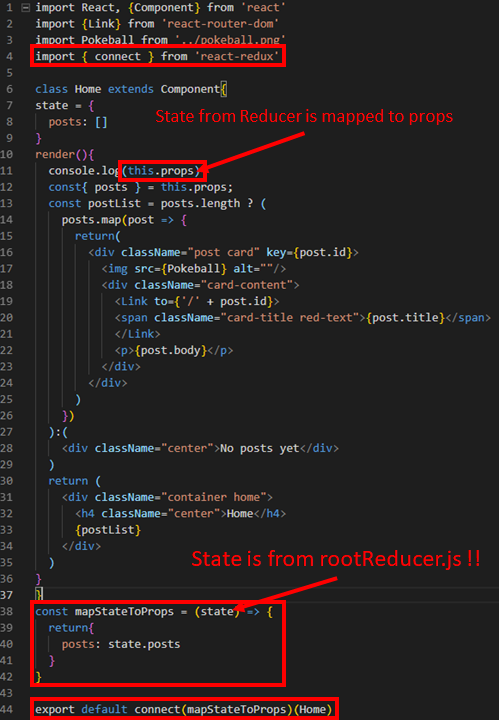499x720 pixels.
Task: Click the empty posts array on line 8
Action: [101, 122]
